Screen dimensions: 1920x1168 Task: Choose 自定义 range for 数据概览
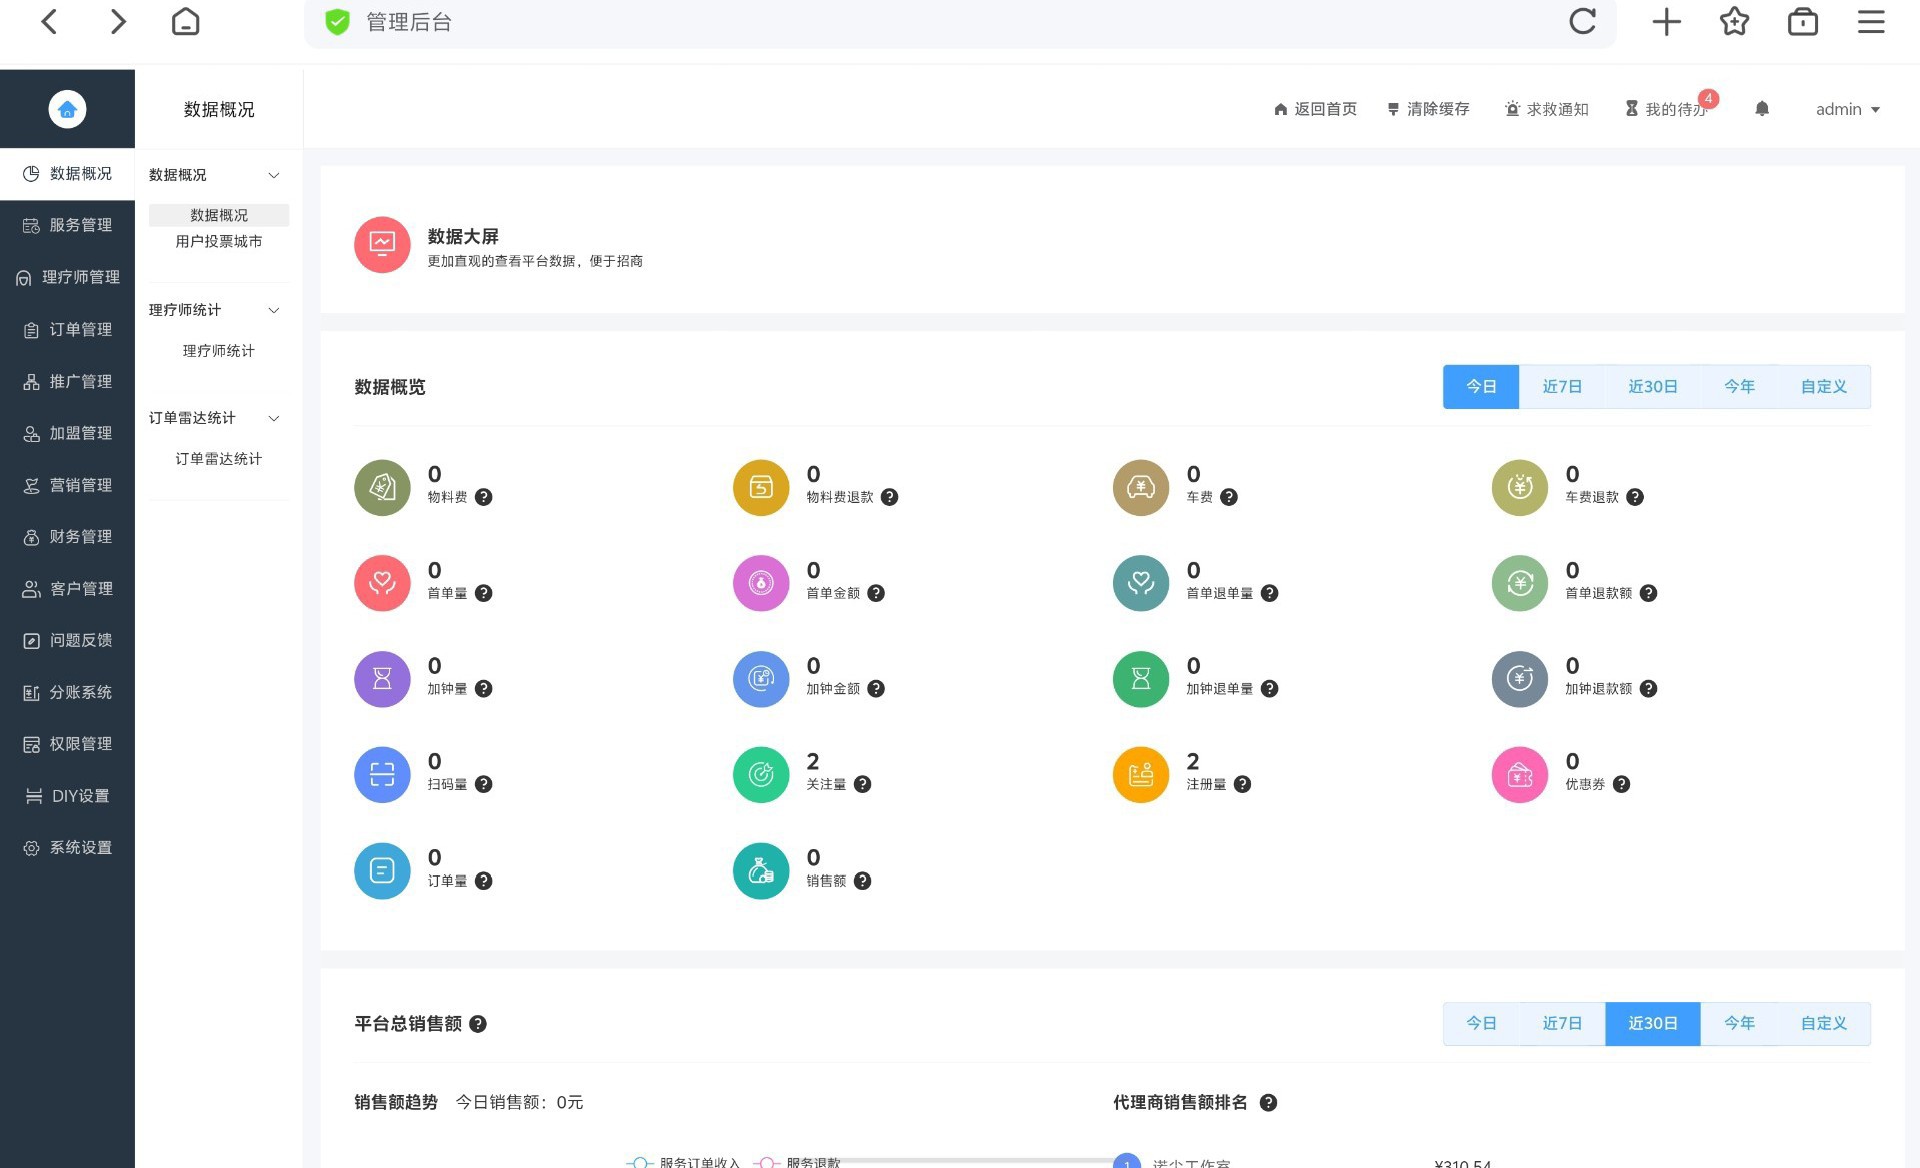[x=1823, y=387]
